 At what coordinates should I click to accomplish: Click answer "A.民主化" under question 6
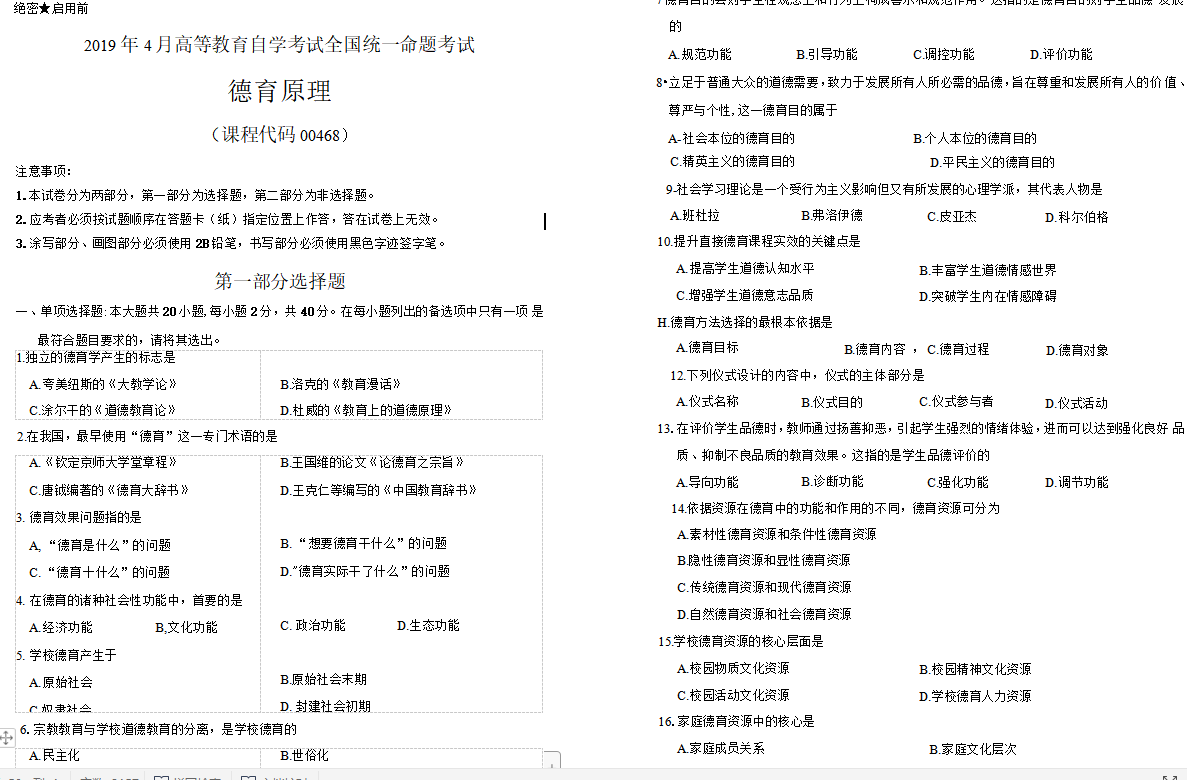pos(54,756)
